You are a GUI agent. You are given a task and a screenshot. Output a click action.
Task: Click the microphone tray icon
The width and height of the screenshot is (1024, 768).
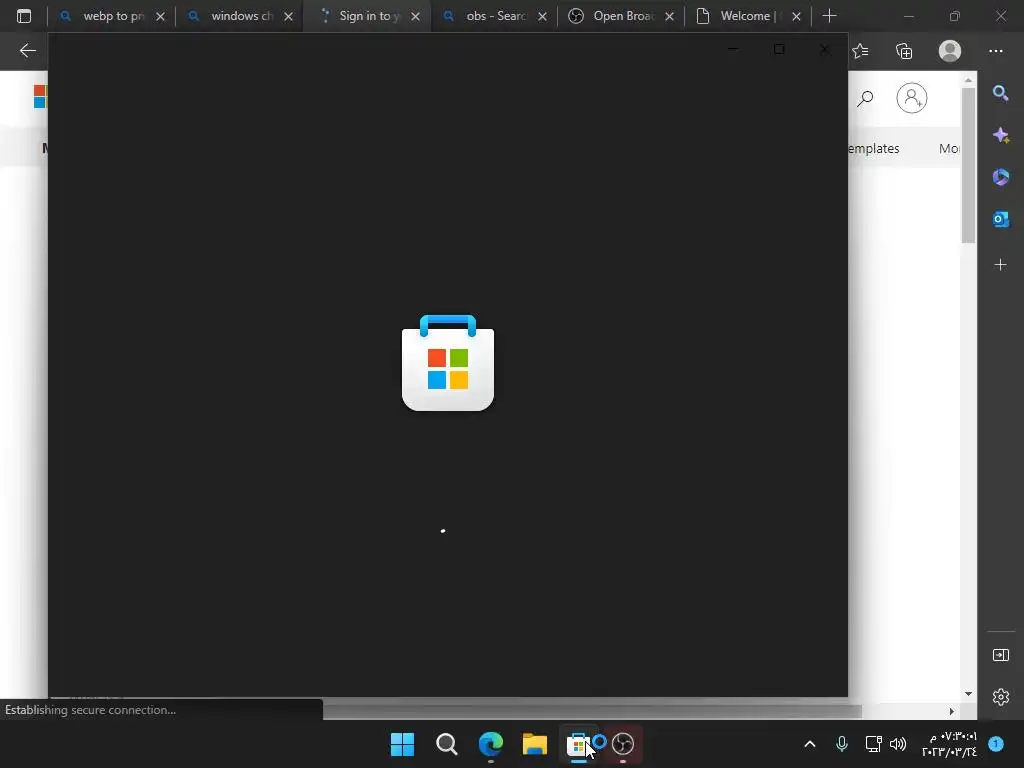click(x=842, y=744)
